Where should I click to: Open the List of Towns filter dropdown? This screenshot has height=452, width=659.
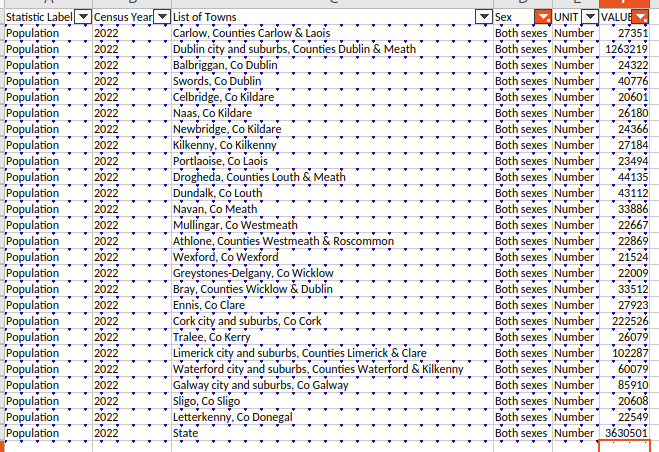pyautogui.click(x=484, y=17)
